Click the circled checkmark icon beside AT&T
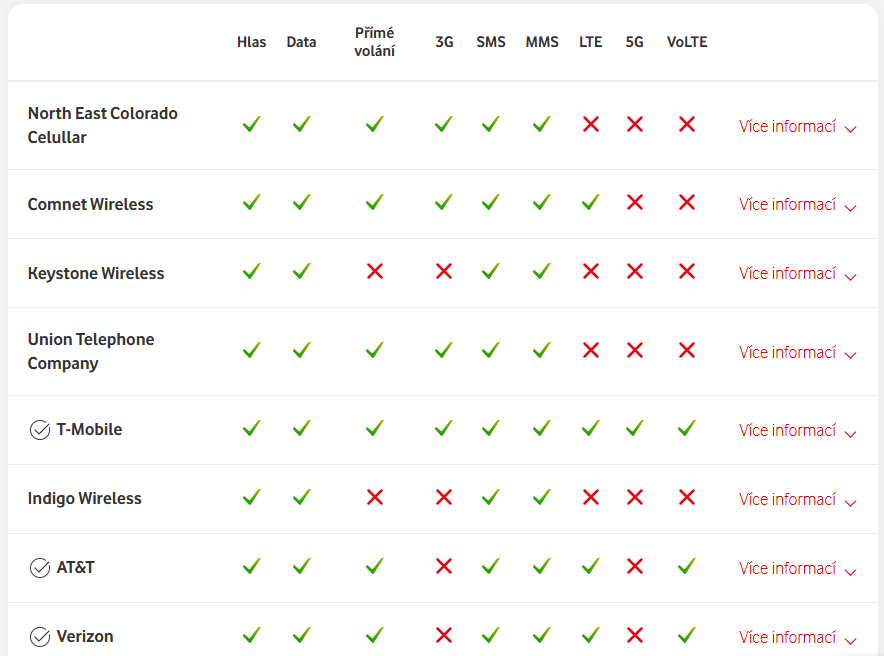Image resolution: width=884 pixels, height=656 pixels. coord(40,568)
